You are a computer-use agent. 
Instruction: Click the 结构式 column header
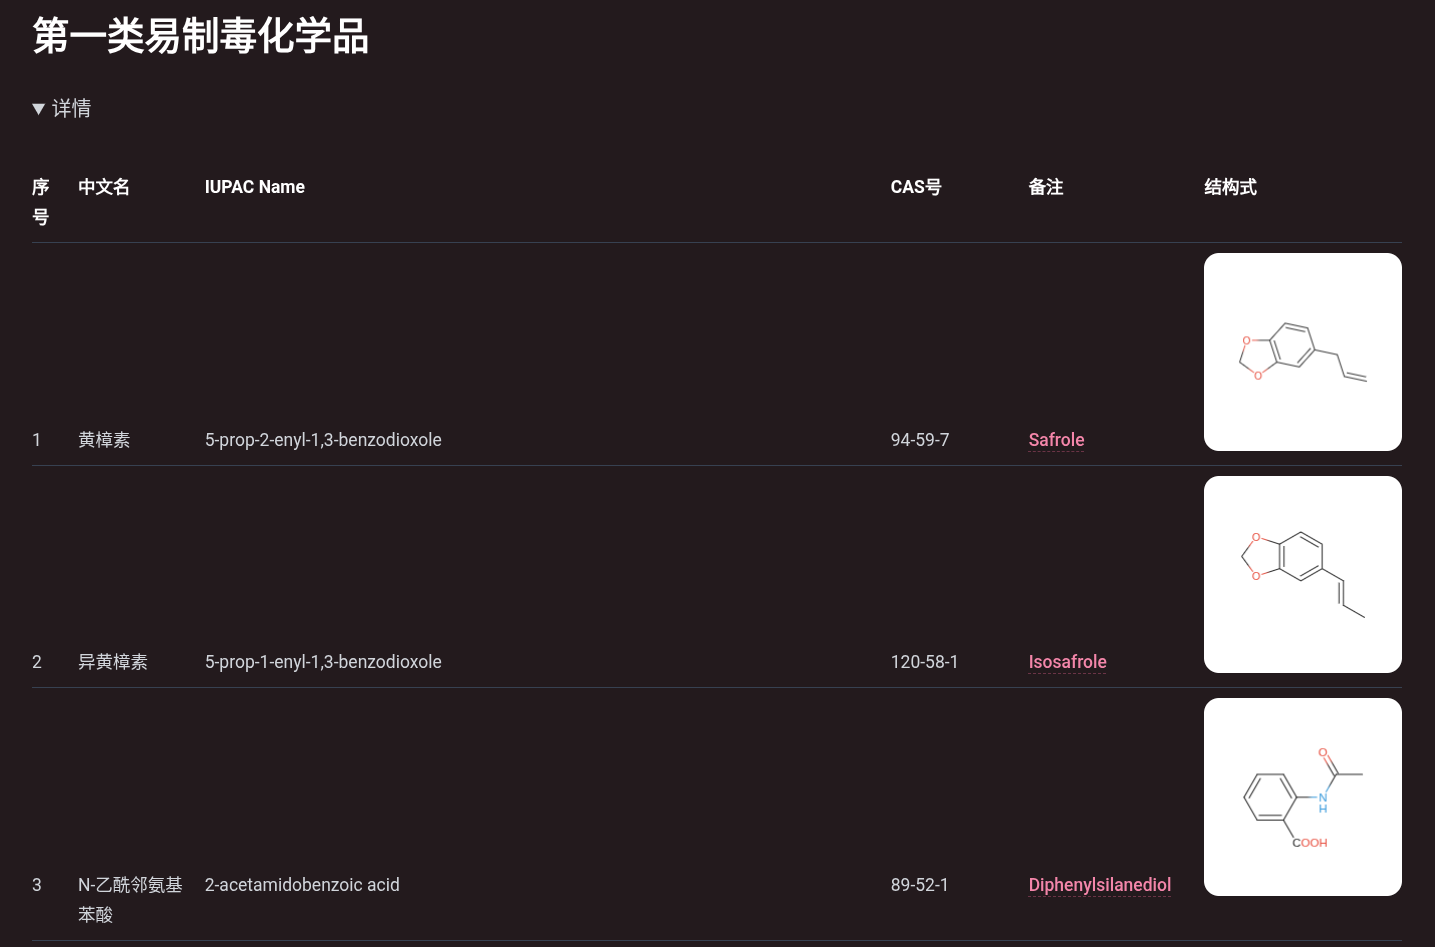click(x=1230, y=187)
